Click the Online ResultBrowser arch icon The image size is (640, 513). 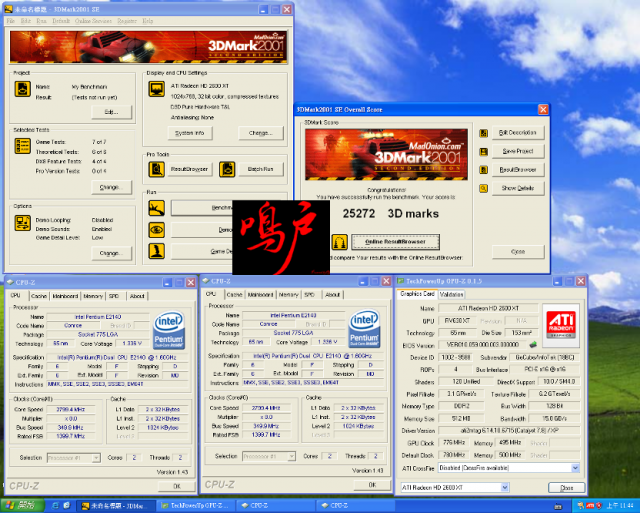(x=340, y=242)
